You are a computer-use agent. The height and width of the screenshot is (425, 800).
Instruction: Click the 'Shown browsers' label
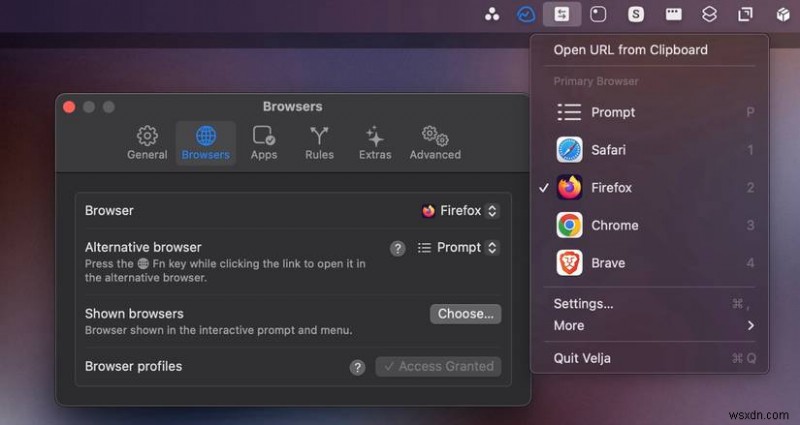tap(134, 314)
